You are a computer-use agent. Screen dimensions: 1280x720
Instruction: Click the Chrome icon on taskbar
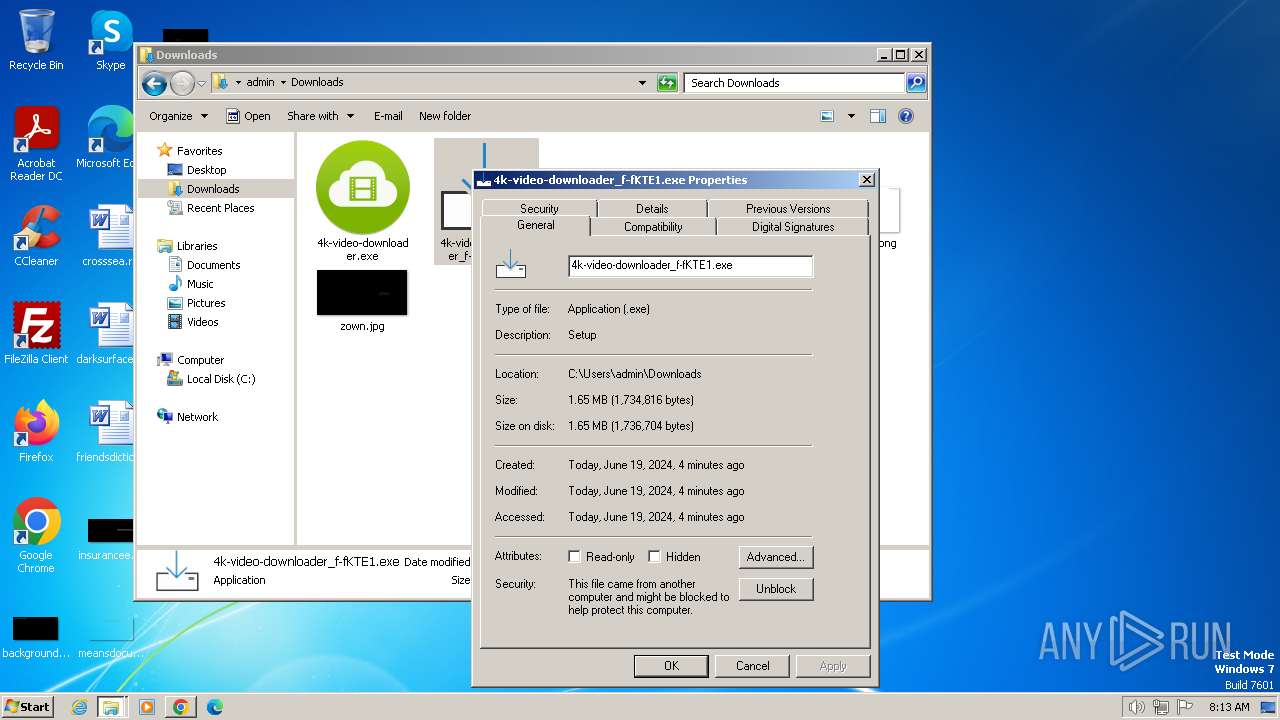coord(181,707)
